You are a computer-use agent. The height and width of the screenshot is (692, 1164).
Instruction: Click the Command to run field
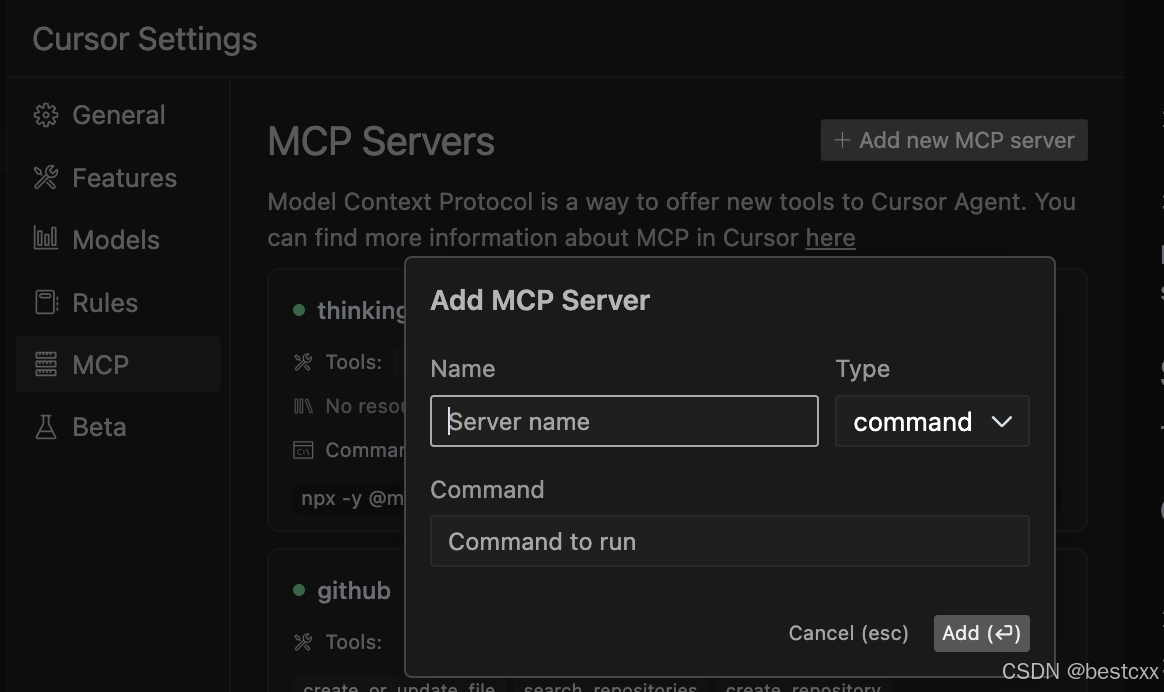click(730, 541)
